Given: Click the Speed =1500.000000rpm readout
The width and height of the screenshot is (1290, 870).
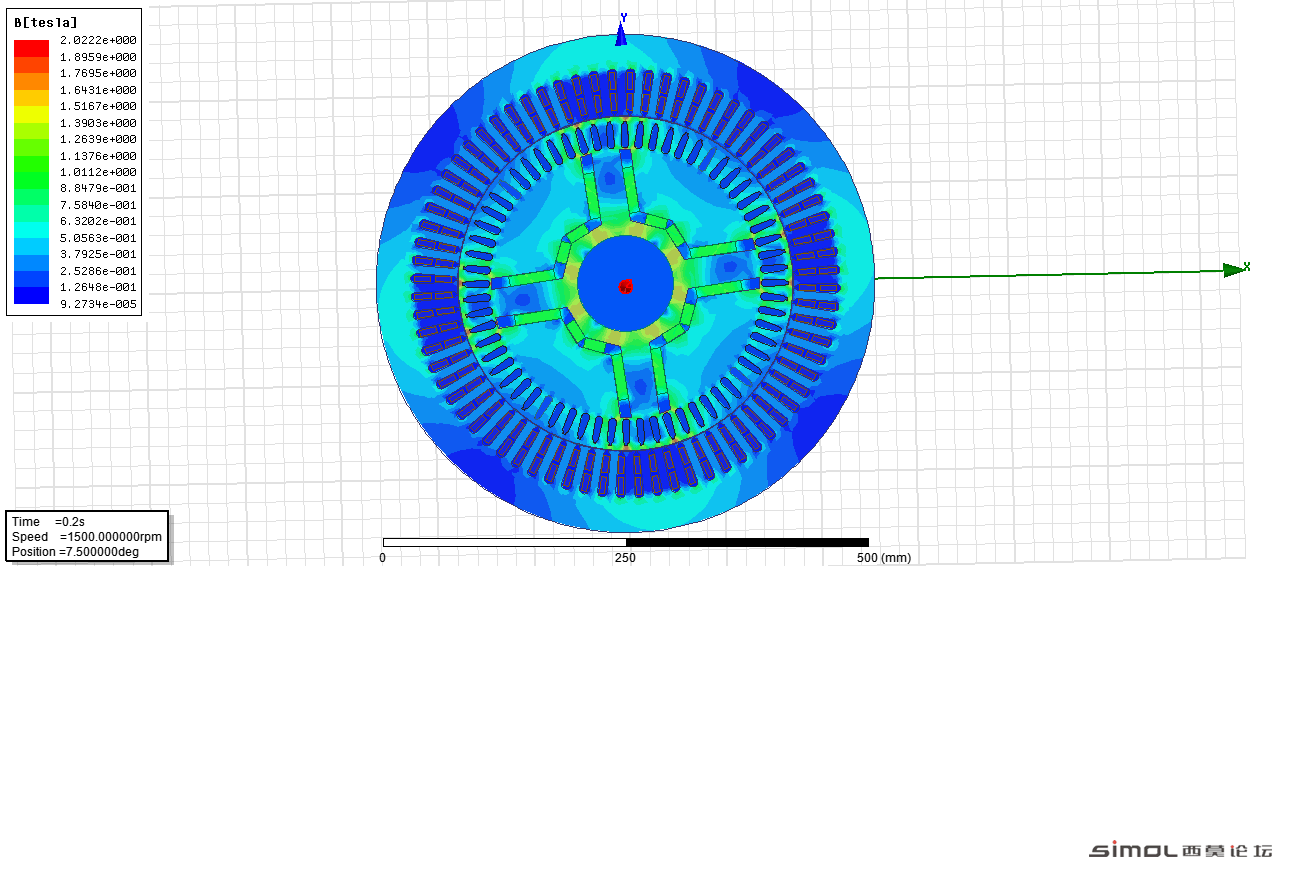Looking at the screenshot, I should [x=87, y=537].
